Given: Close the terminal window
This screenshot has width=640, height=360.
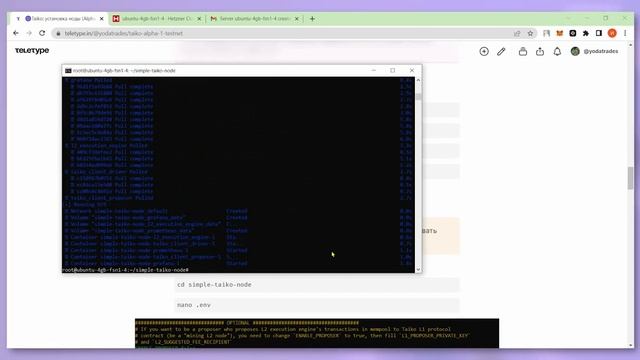Looking at the screenshot, I should pos(412,71).
